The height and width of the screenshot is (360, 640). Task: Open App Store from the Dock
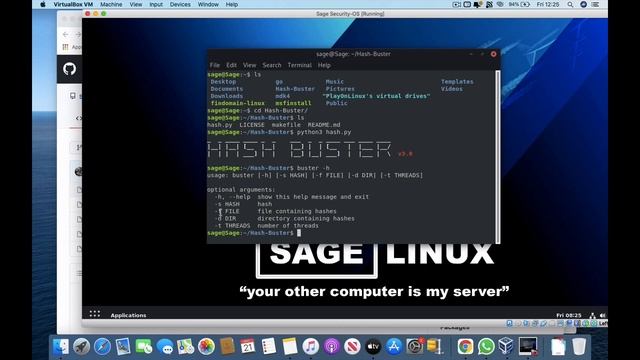pos(394,347)
